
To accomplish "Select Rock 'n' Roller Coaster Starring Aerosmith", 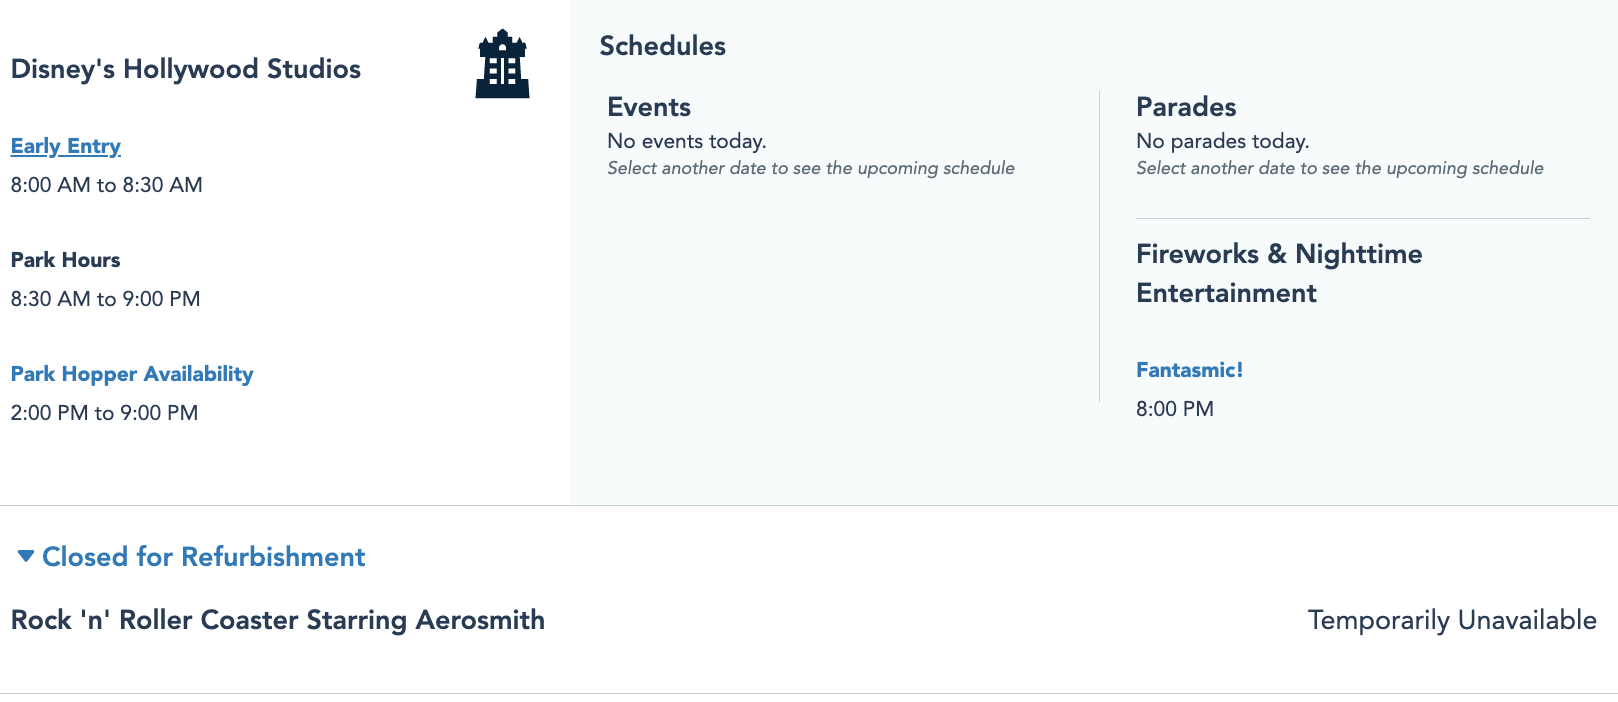I will (278, 620).
